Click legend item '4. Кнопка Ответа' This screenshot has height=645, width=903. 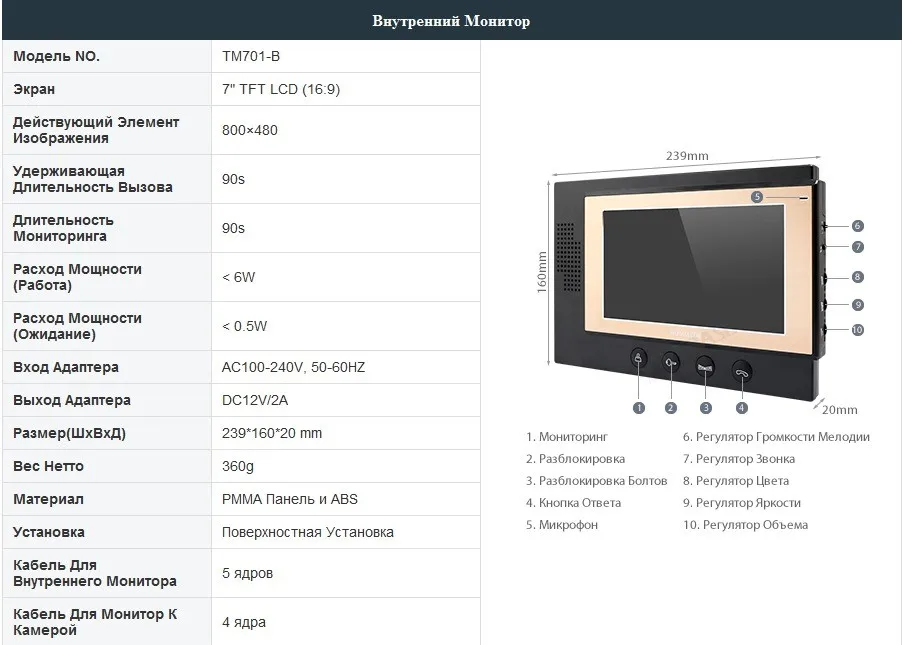pos(574,503)
